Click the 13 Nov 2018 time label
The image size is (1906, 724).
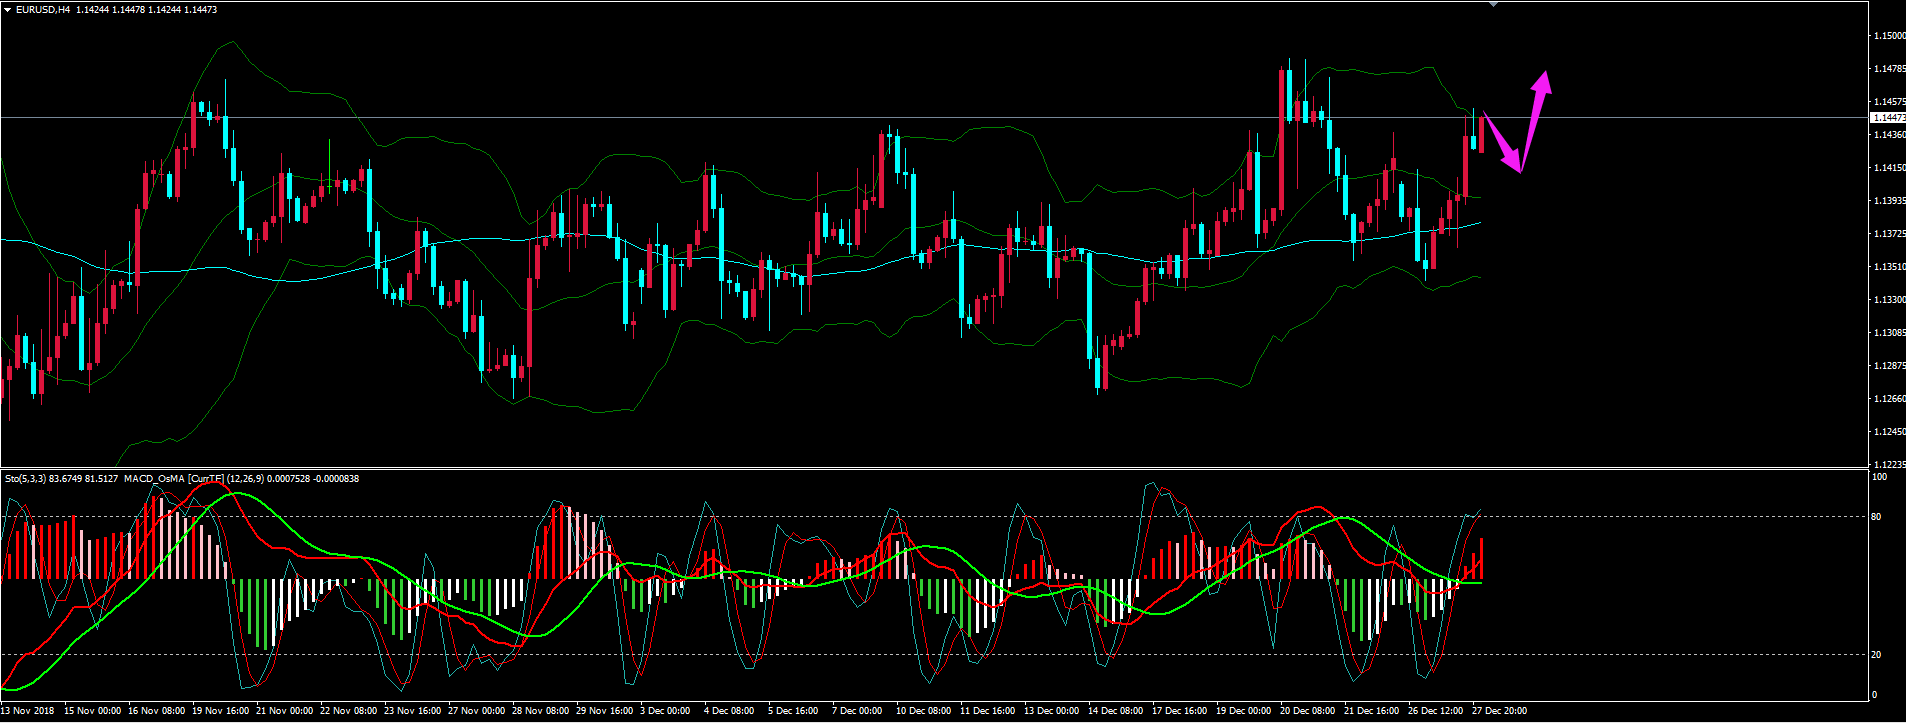[x=28, y=711]
